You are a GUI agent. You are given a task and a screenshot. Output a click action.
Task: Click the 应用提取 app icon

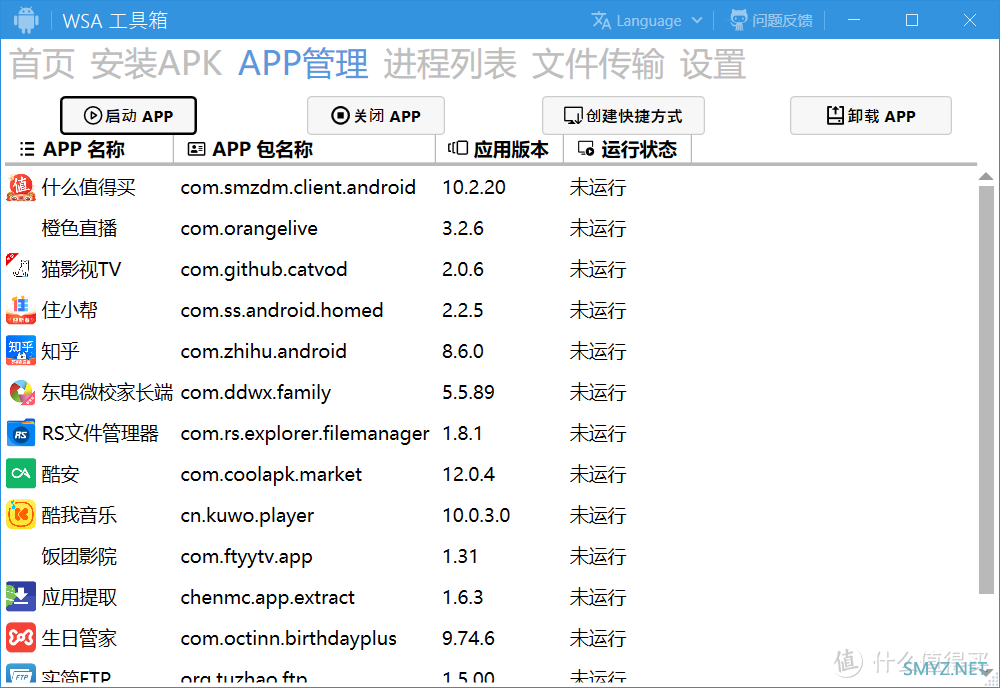point(21,597)
